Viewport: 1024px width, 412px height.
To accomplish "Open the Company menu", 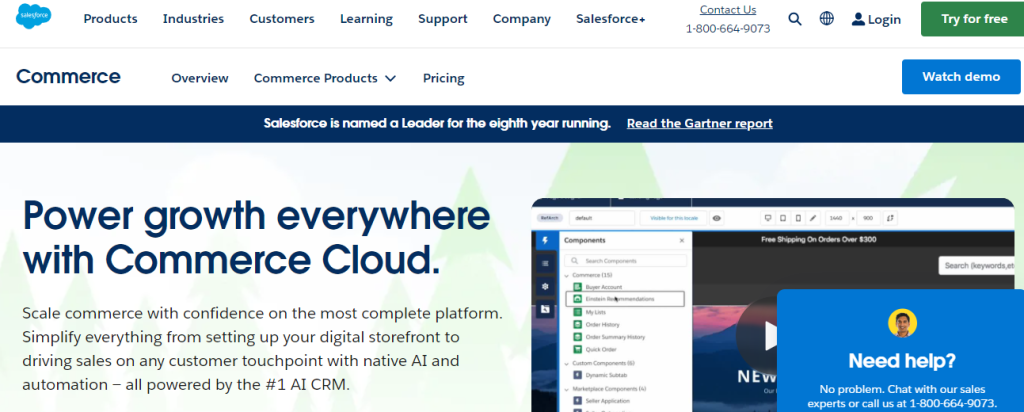I will [522, 19].
